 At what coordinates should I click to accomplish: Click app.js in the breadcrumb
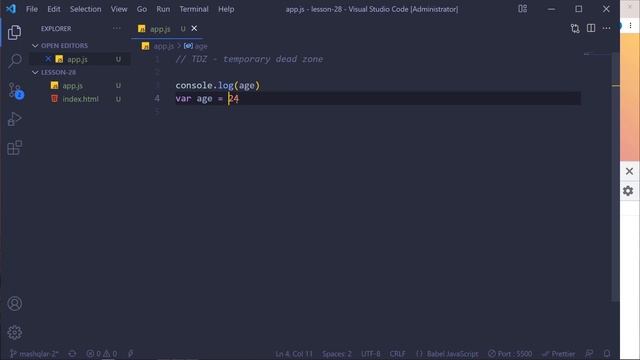(x=163, y=46)
